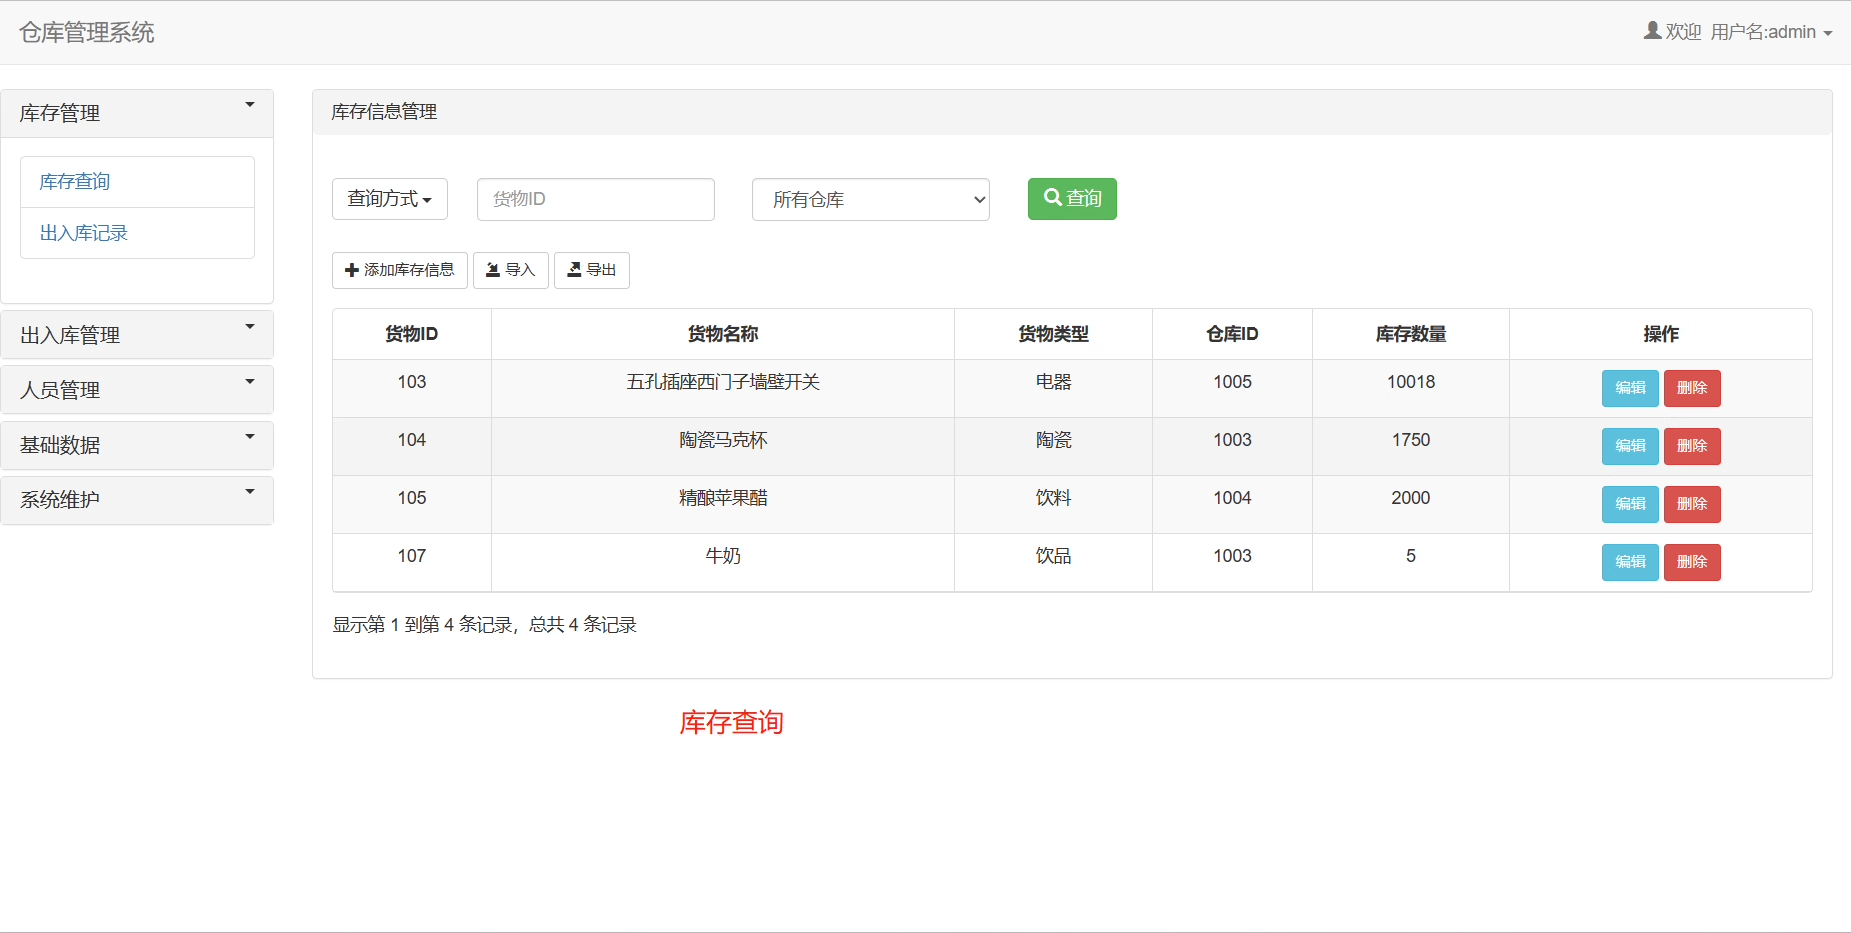Click the 导入 import button
Image resolution: width=1851 pixels, height=933 pixels.
click(x=511, y=270)
